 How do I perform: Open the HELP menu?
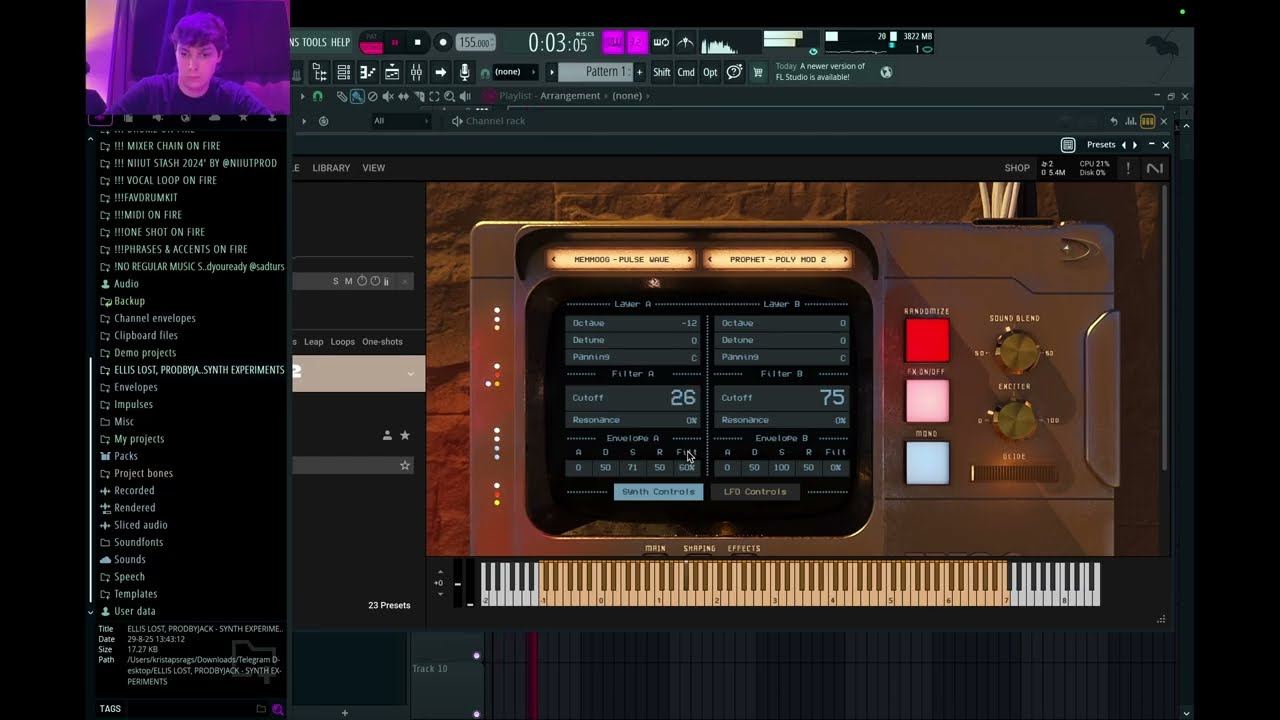[341, 42]
